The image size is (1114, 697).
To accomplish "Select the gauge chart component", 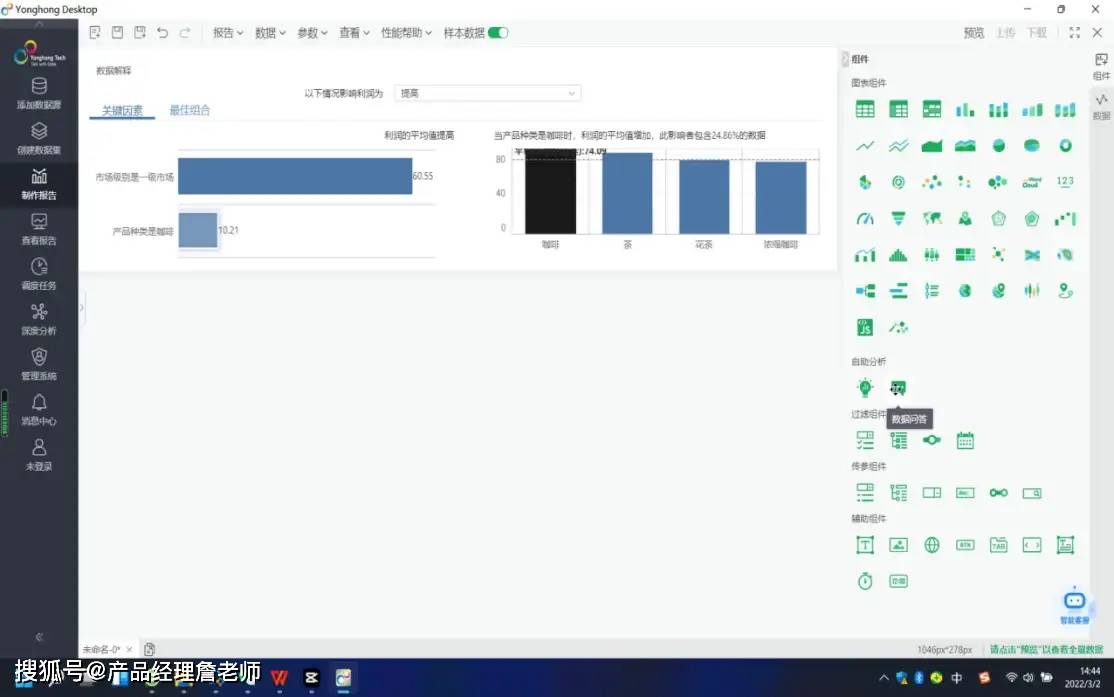I will click(865, 218).
